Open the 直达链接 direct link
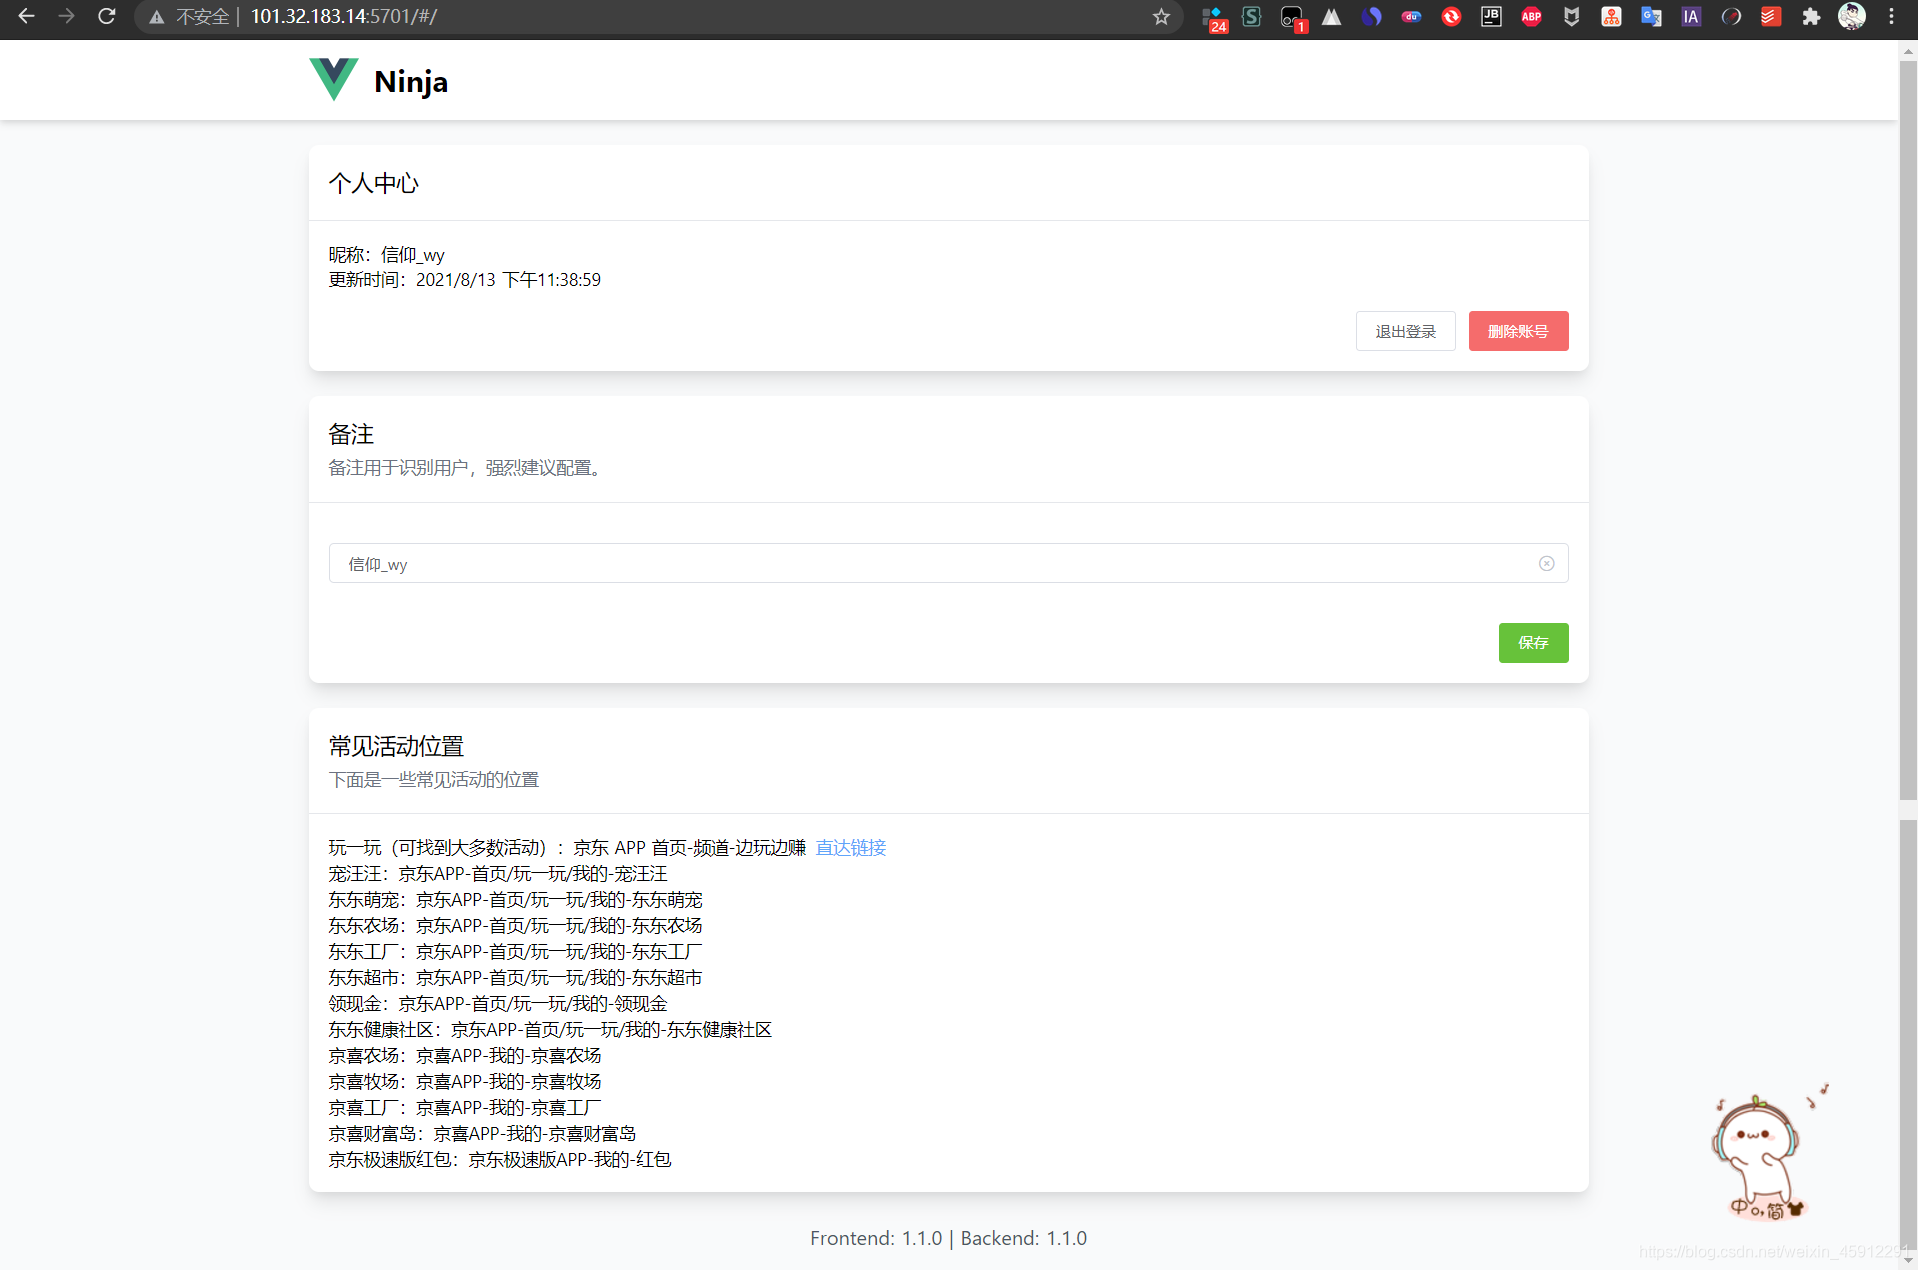1918x1270 pixels. 851,848
